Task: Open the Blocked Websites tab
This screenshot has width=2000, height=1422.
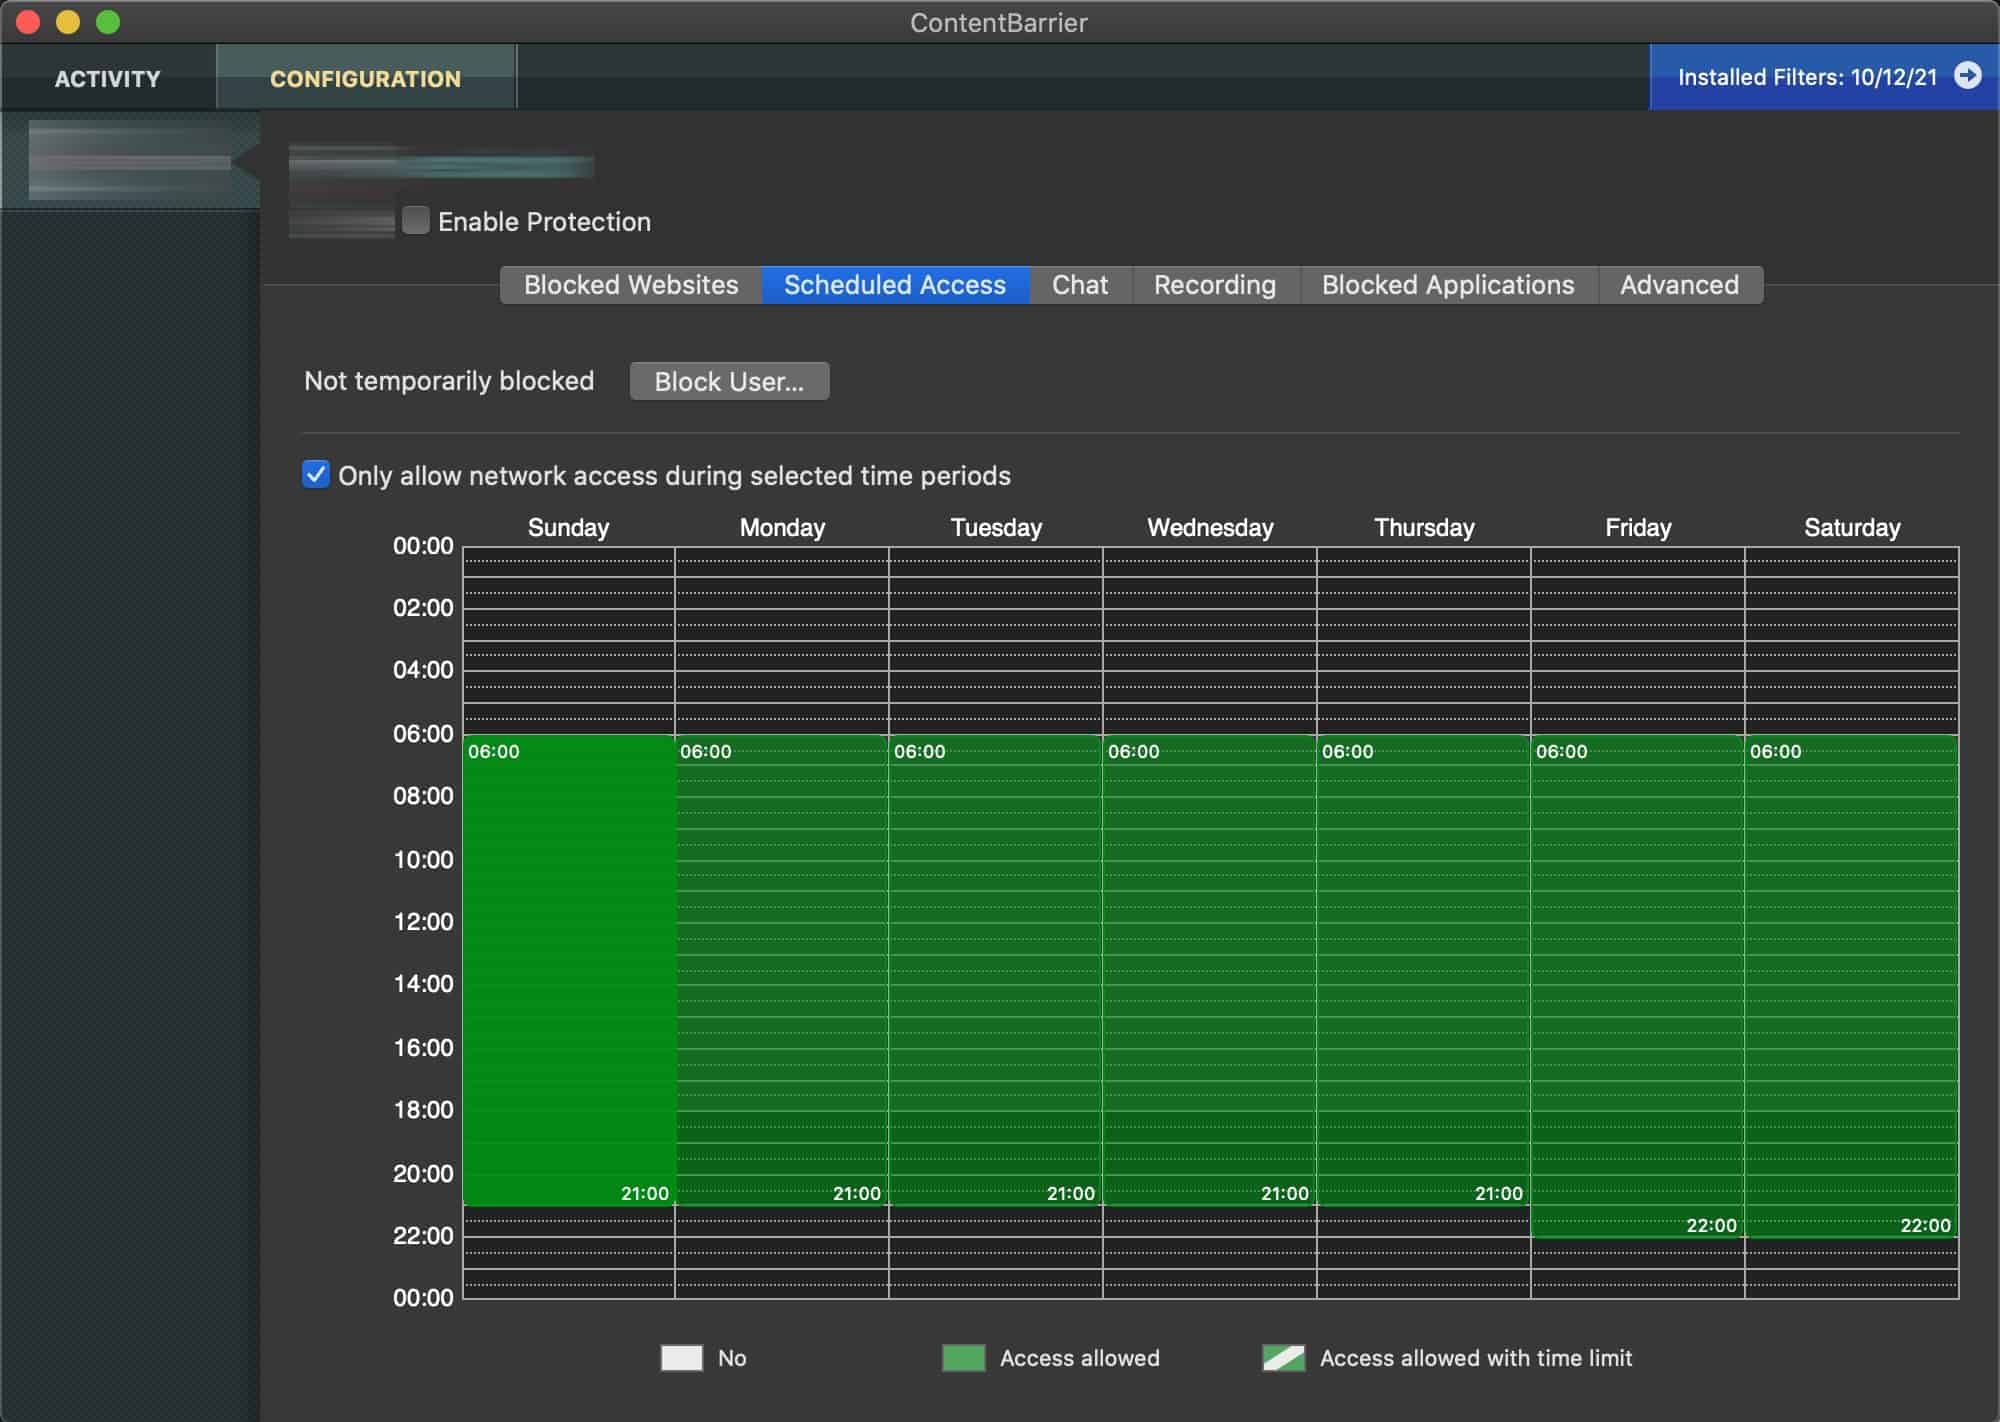Action: [631, 285]
